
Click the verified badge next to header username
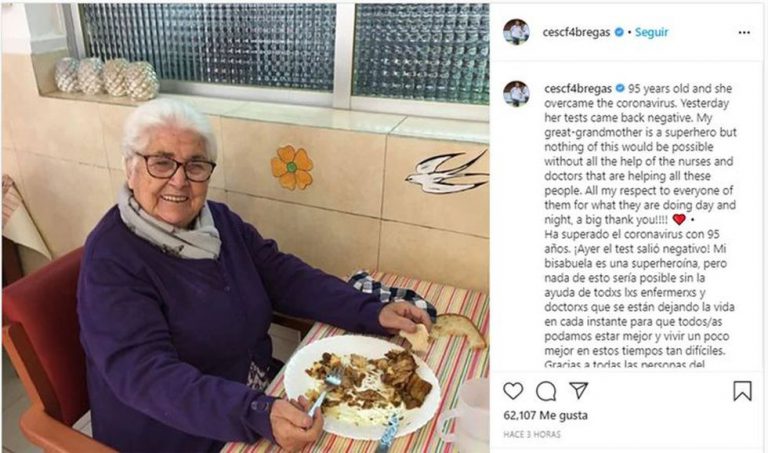tap(619, 32)
